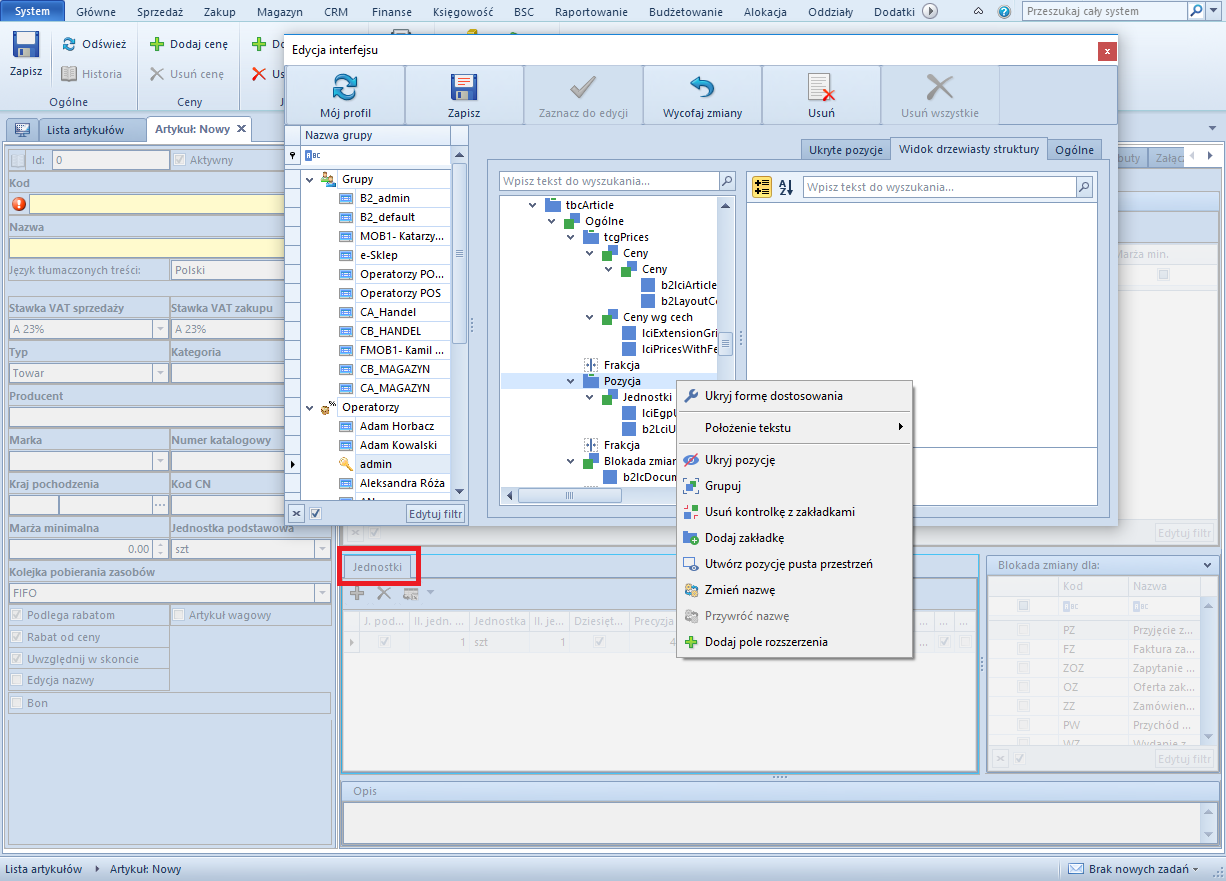Collapse the tcgPrices tree node
Image resolution: width=1226 pixels, height=881 pixels.
[572, 237]
